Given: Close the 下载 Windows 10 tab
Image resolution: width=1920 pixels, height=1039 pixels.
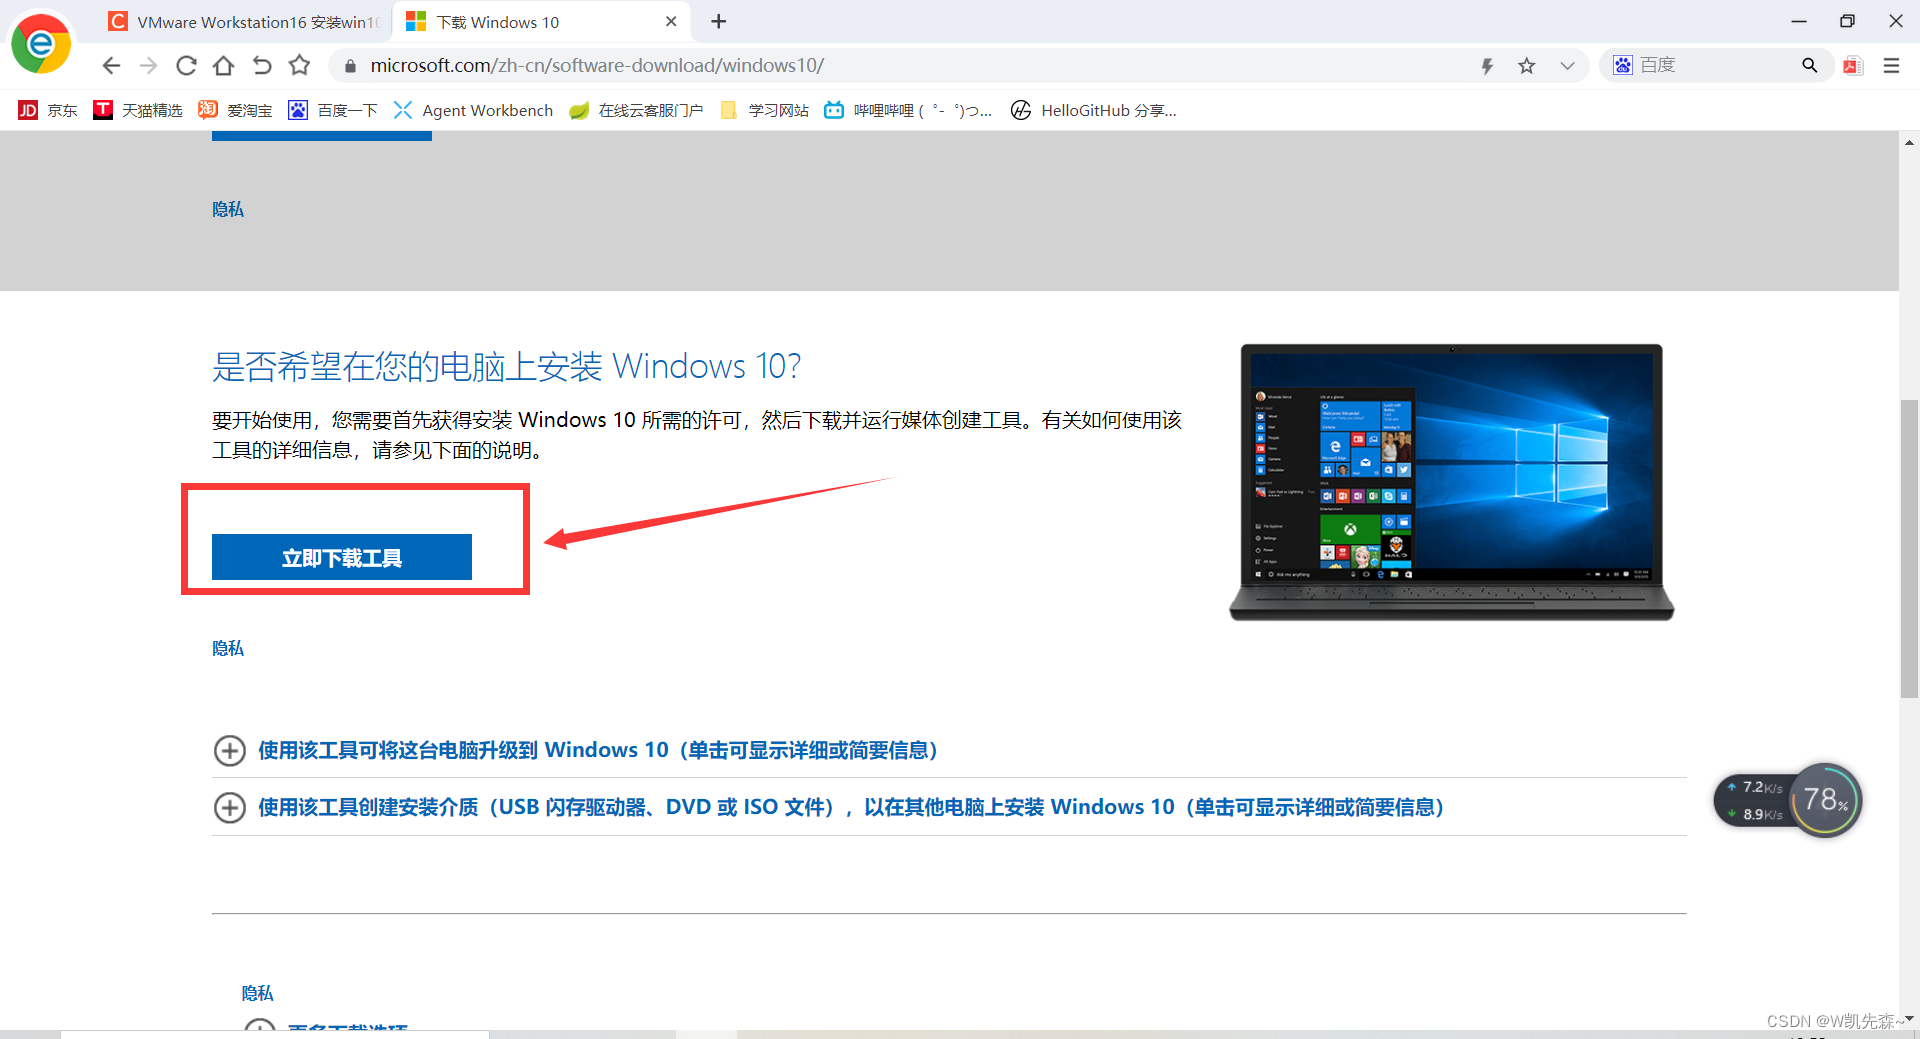Looking at the screenshot, I should click(671, 21).
